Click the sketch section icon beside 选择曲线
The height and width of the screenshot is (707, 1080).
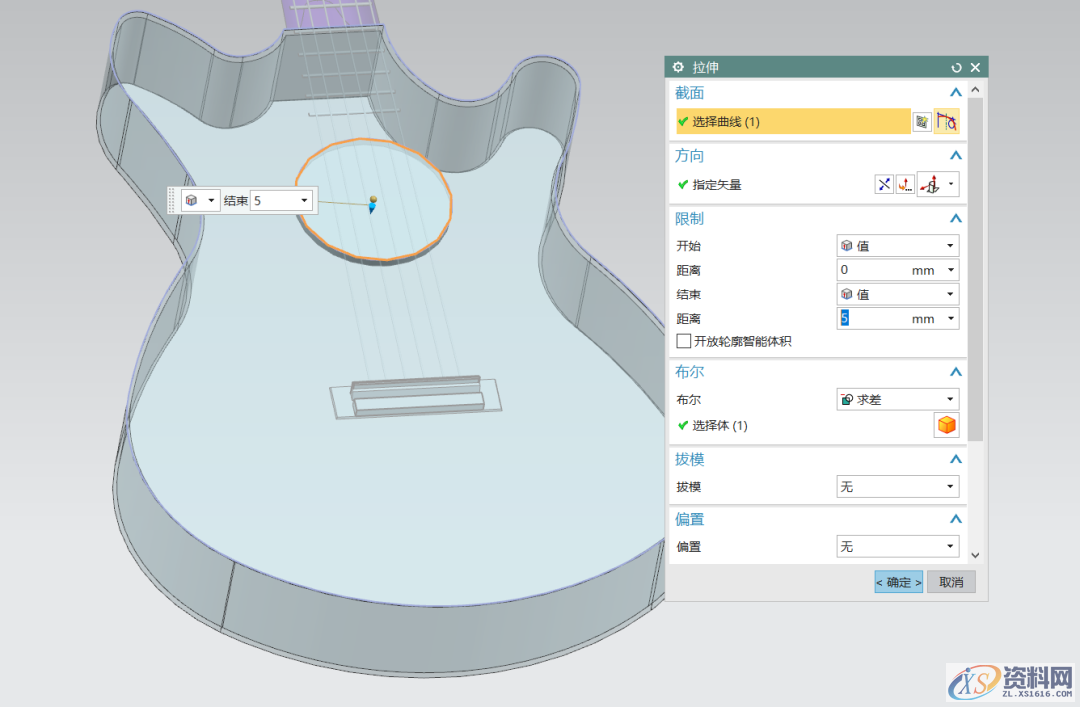point(921,121)
